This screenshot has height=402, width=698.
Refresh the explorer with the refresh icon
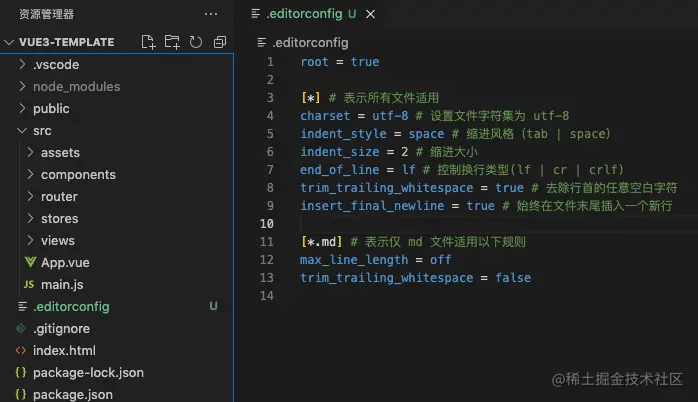[196, 42]
